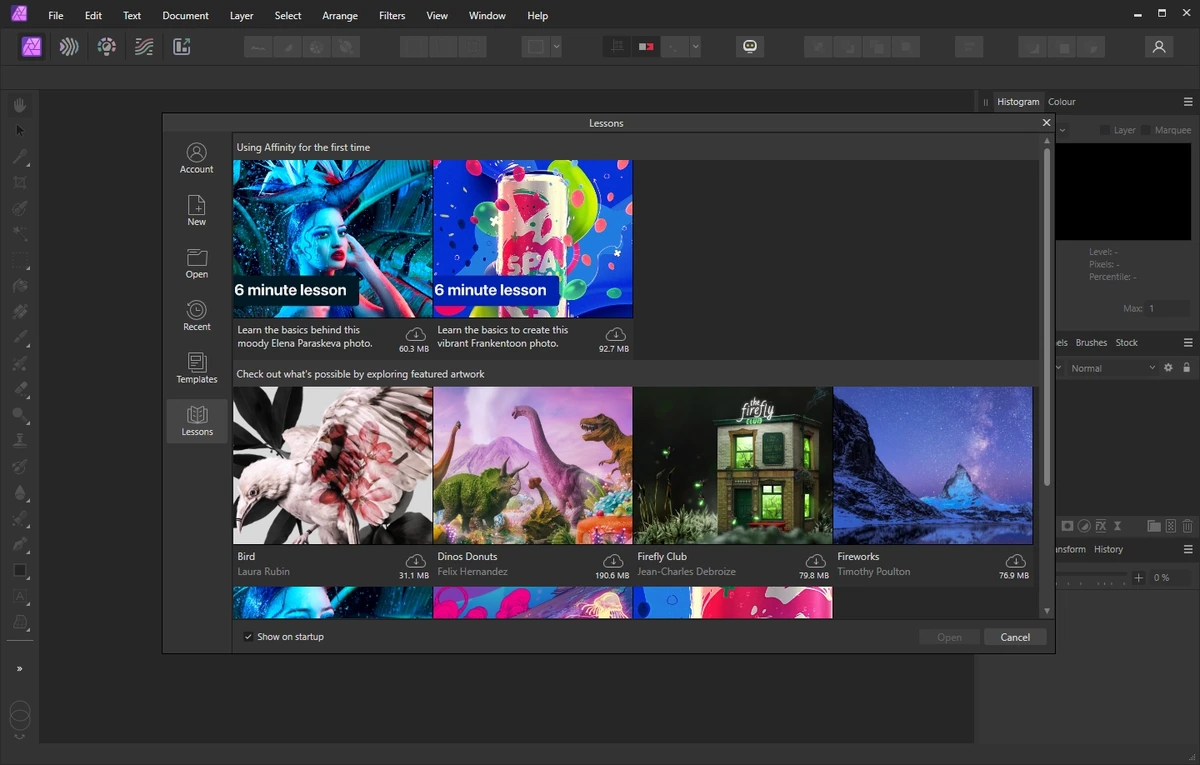
Task: Open the Filters menu
Action: [392, 16]
